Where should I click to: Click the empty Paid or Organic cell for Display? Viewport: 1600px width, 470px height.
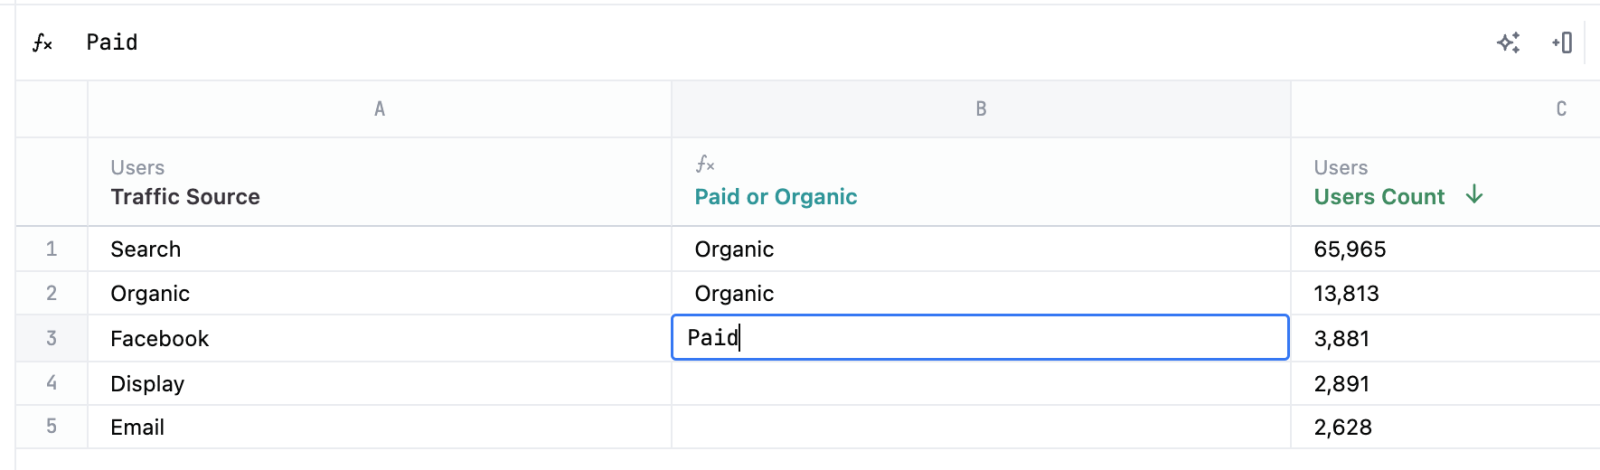pos(980,383)
